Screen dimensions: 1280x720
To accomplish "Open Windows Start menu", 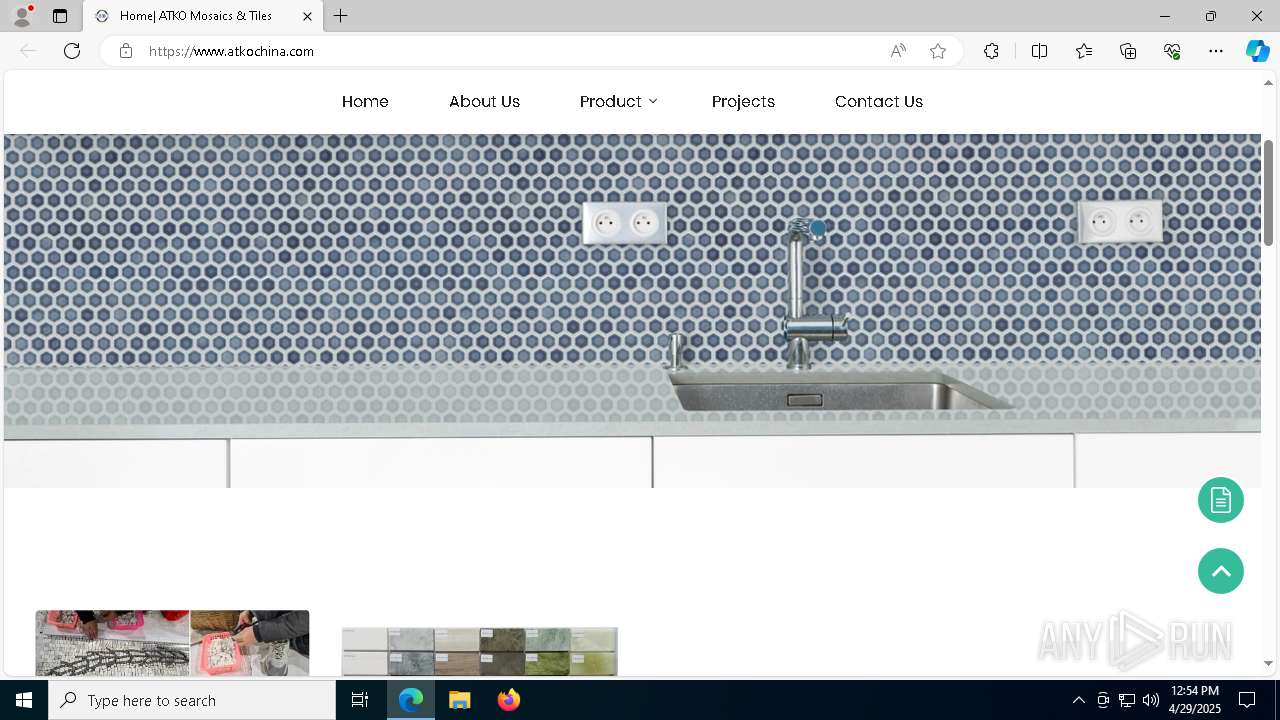I will (x=24, y=700).
